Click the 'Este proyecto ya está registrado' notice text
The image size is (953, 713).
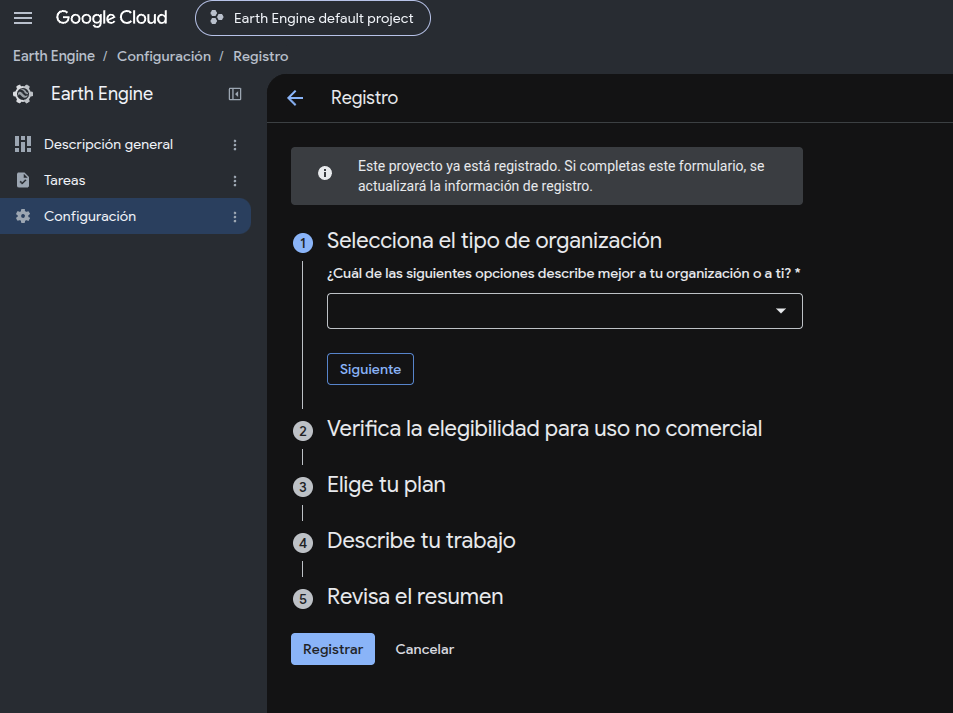[x=561, y=176]
